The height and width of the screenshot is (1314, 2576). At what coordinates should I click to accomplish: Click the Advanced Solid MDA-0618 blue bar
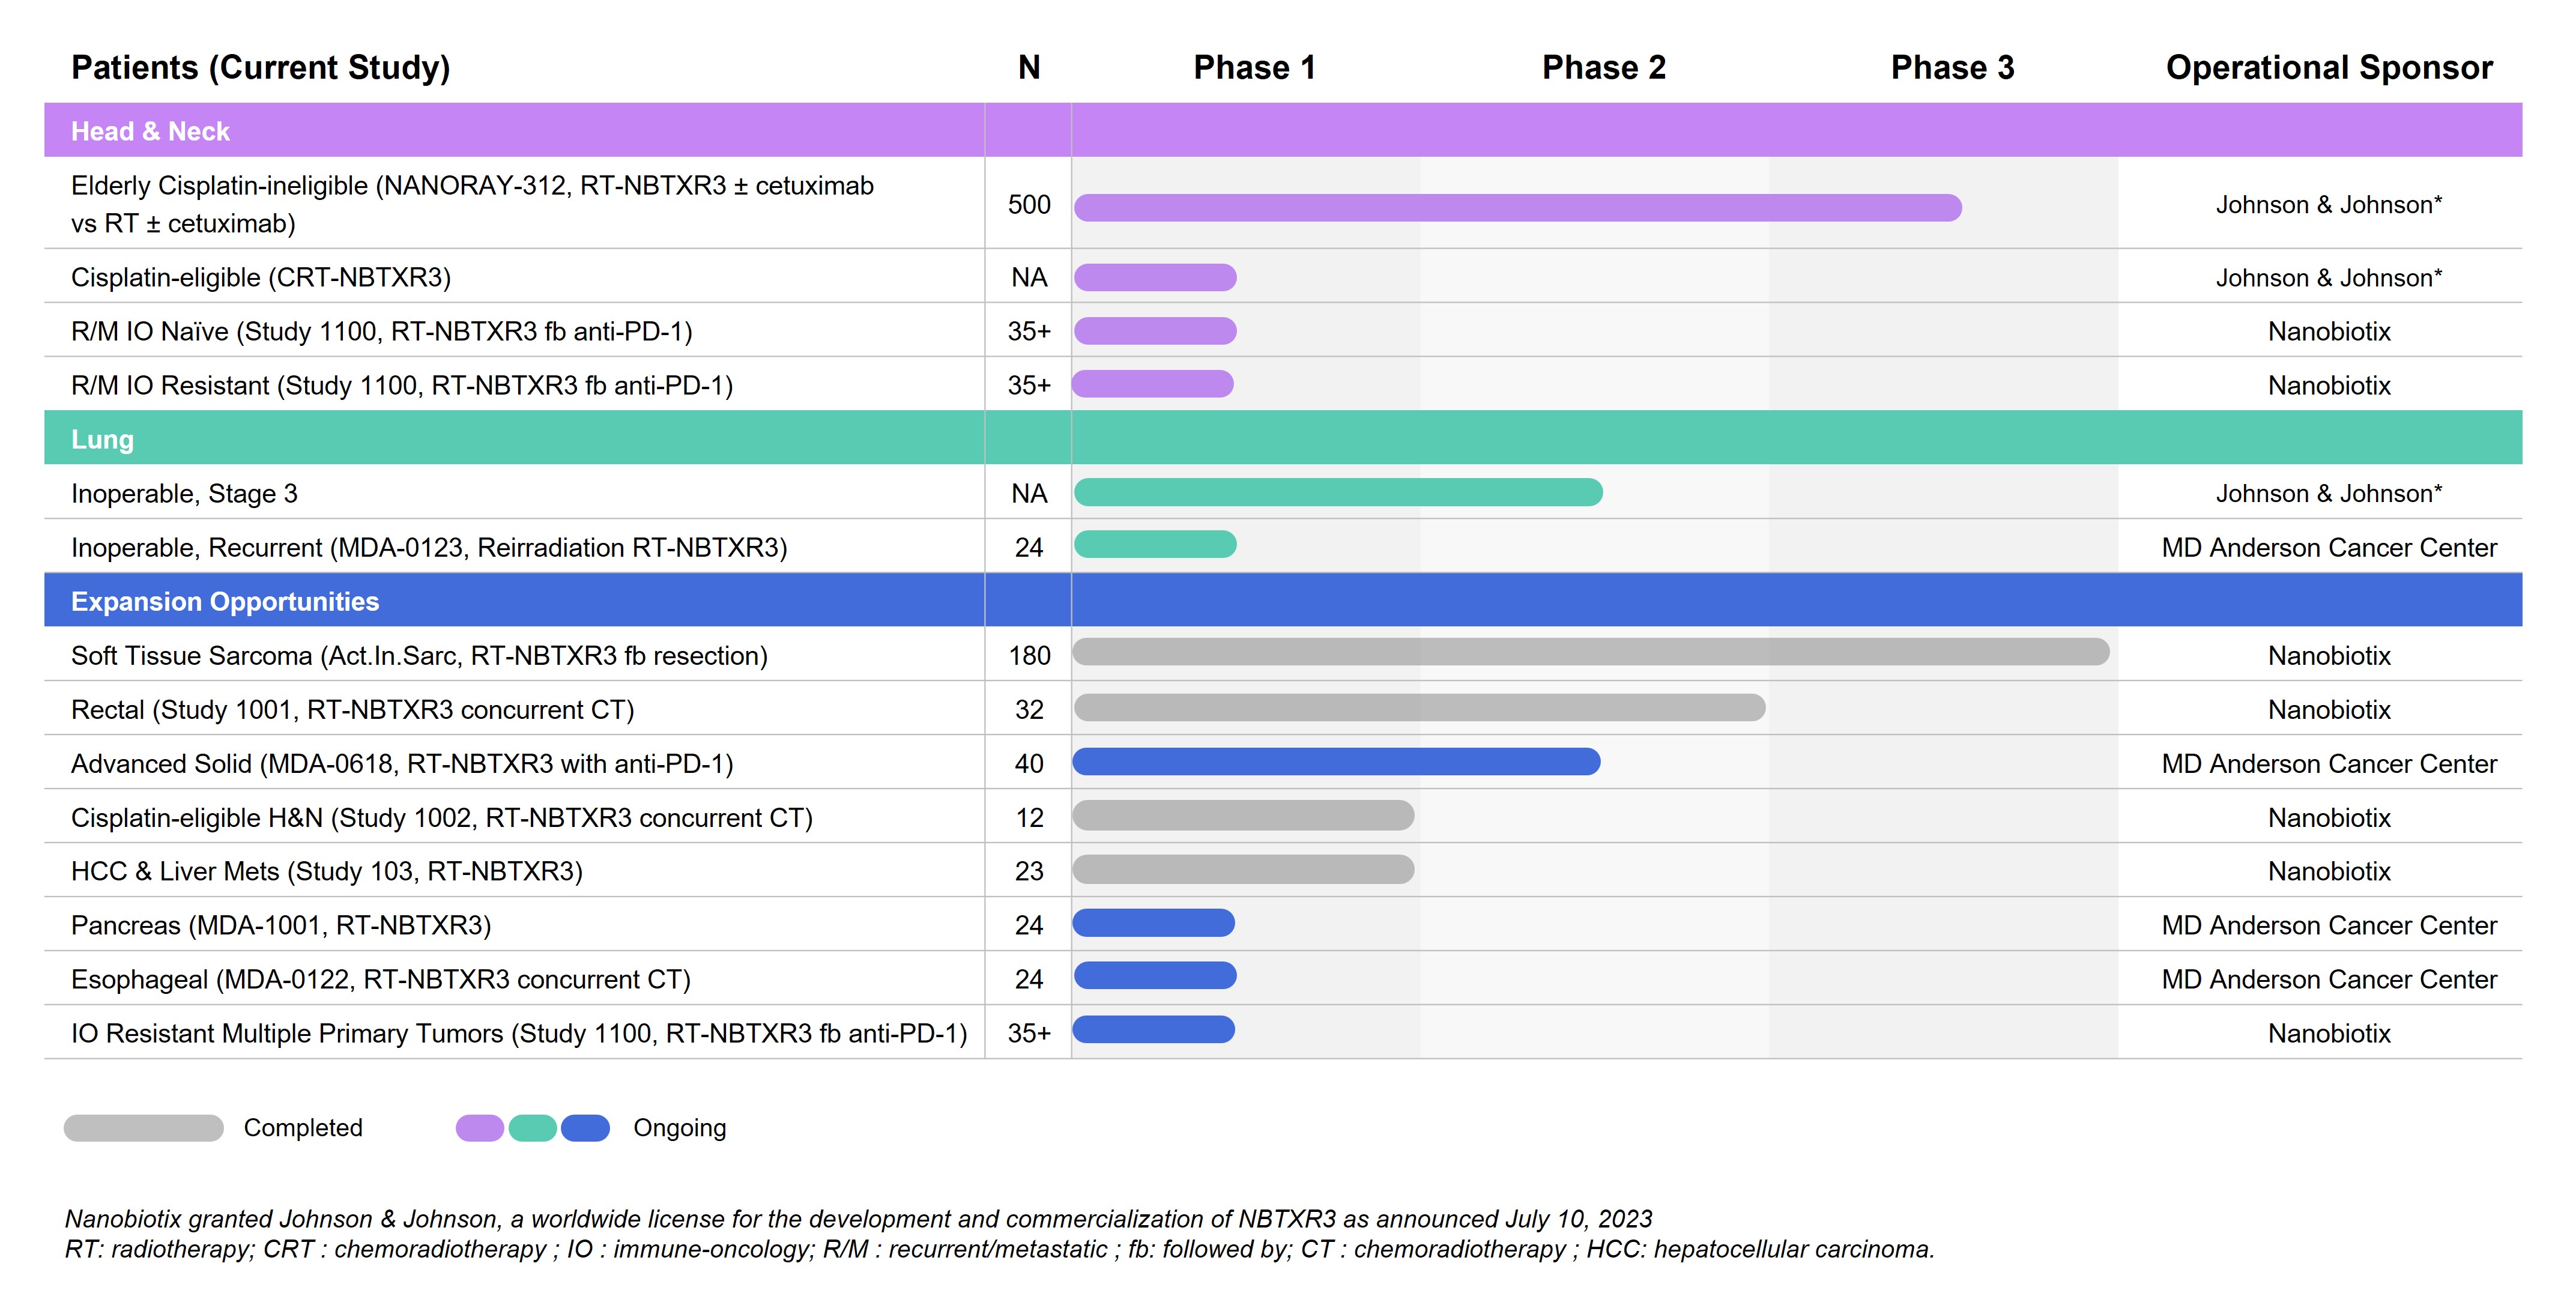click(1335, 762)
